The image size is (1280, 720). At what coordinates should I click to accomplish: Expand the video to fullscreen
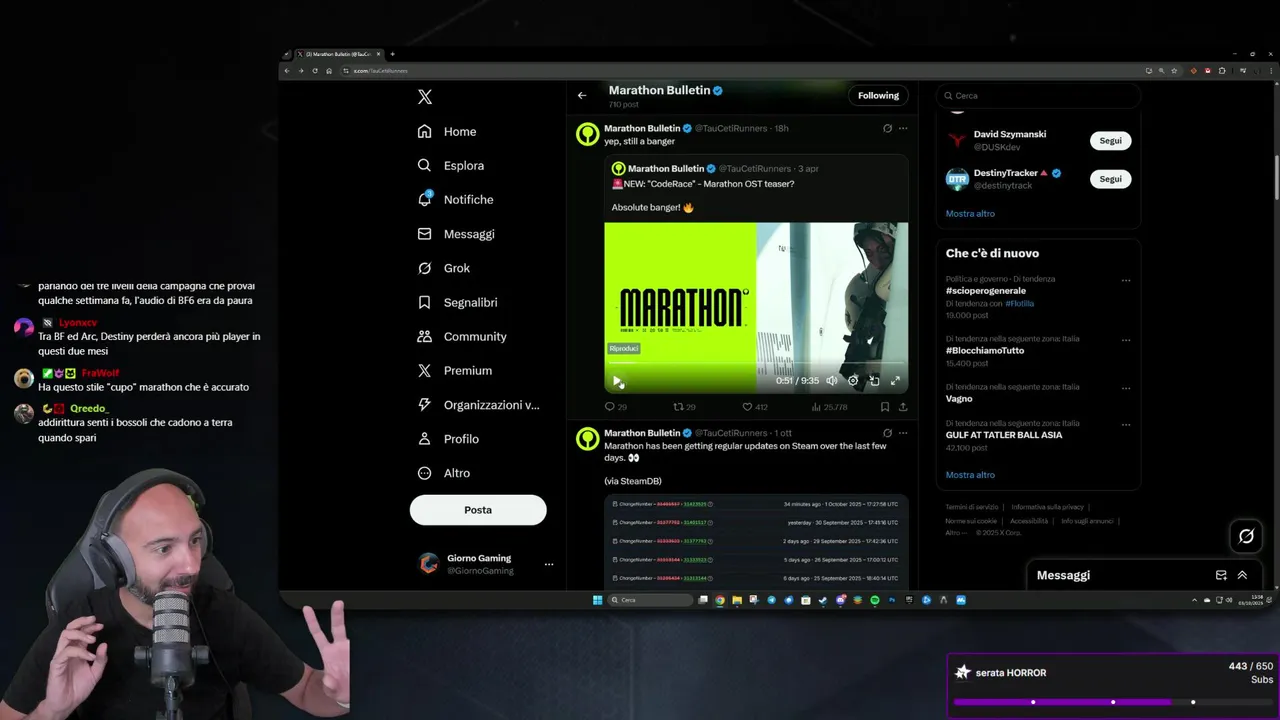tap(895, 381)
